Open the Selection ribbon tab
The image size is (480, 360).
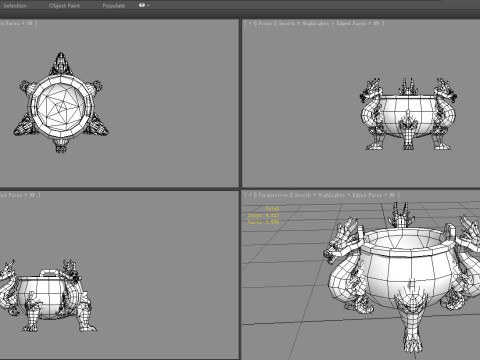tap(15, 6)
